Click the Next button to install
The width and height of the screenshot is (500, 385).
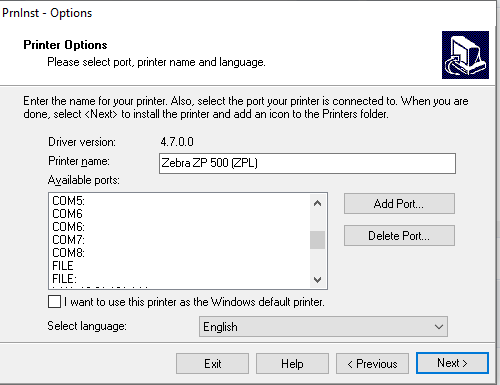coord(452,363)
